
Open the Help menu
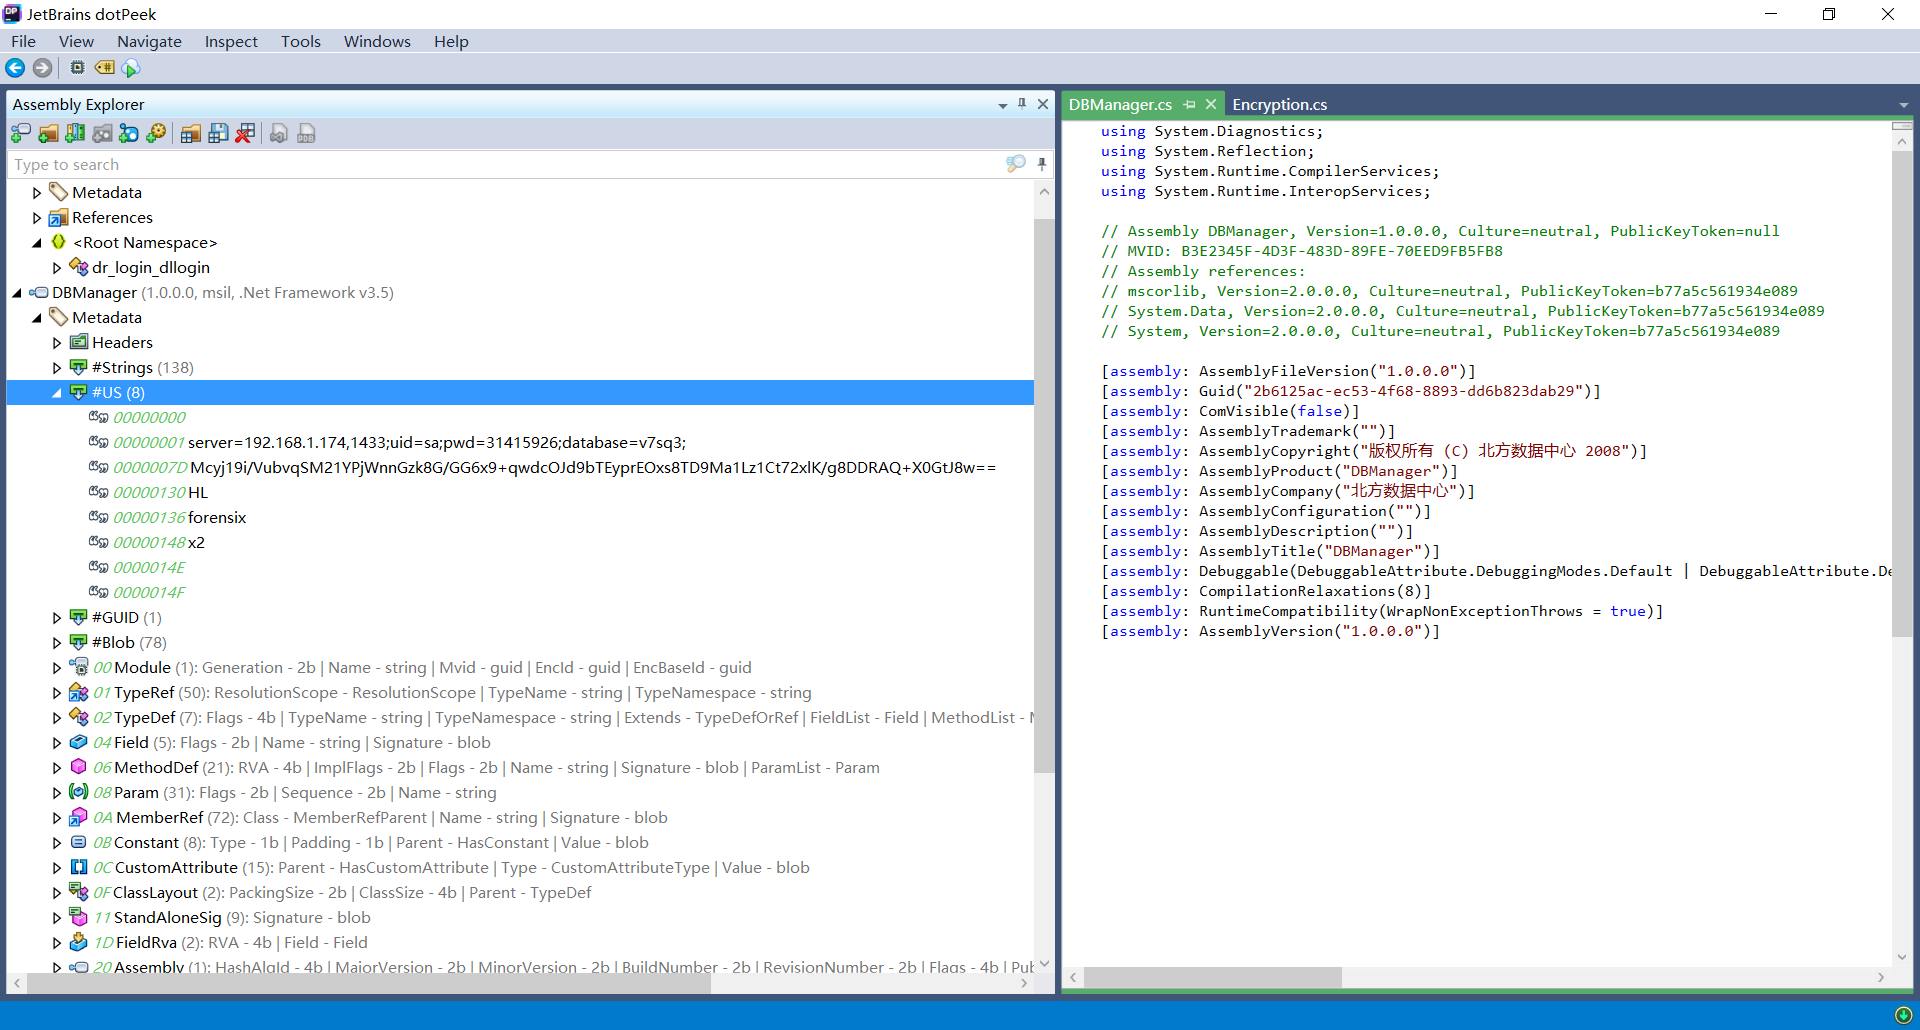coord(451,41)
